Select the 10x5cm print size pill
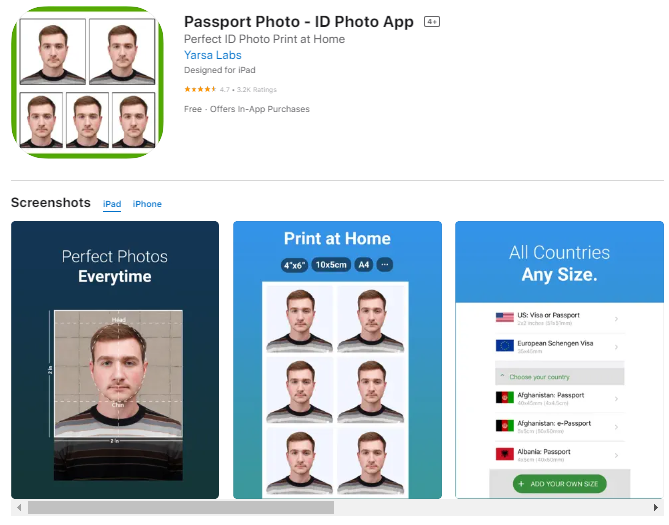 [x=331, y=265]
